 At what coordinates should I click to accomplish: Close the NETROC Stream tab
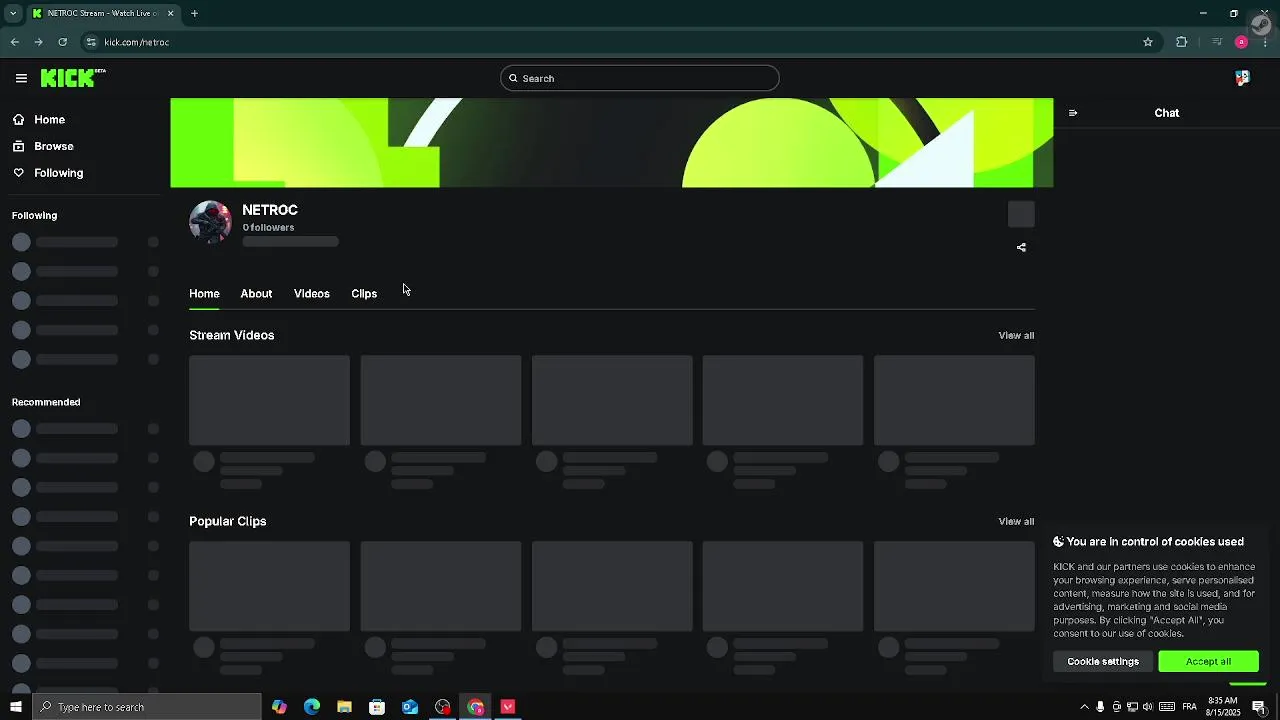coord(170,13)
